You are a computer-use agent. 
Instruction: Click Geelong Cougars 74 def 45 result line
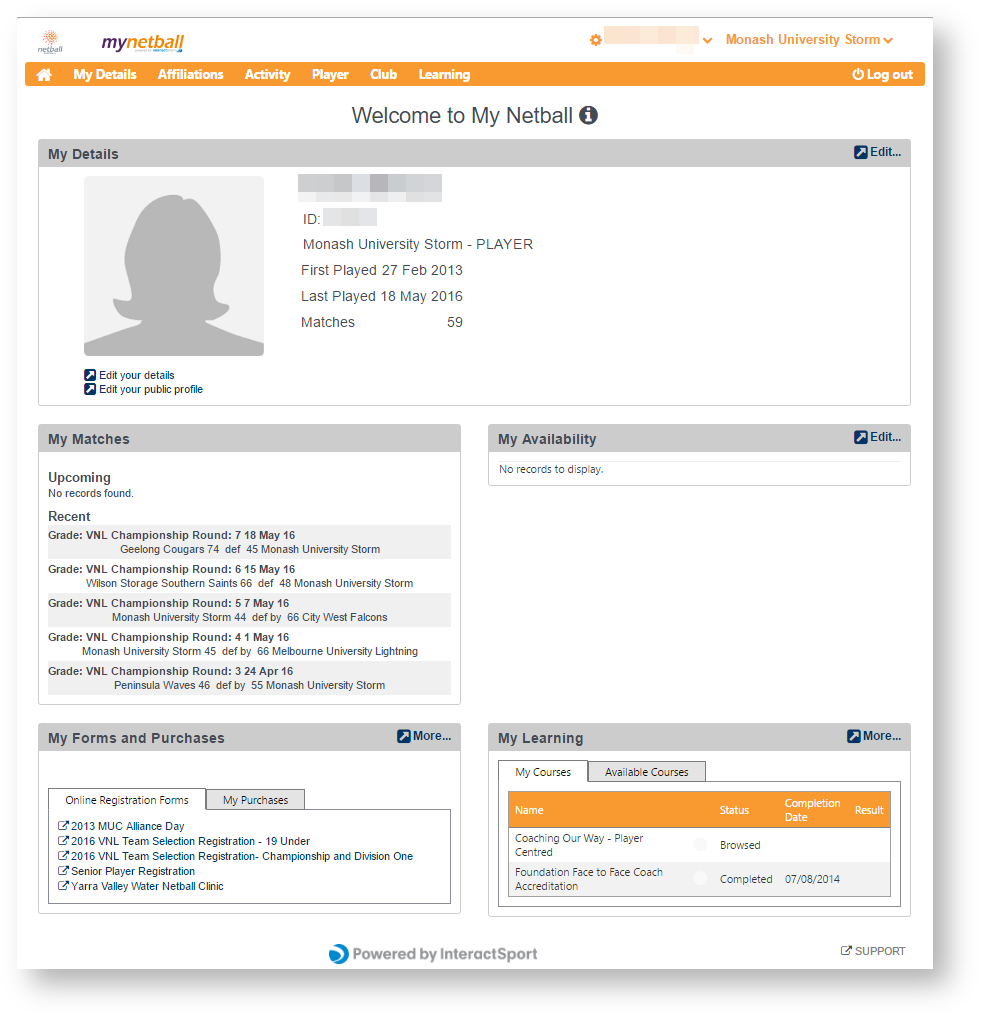coord(250,549)
